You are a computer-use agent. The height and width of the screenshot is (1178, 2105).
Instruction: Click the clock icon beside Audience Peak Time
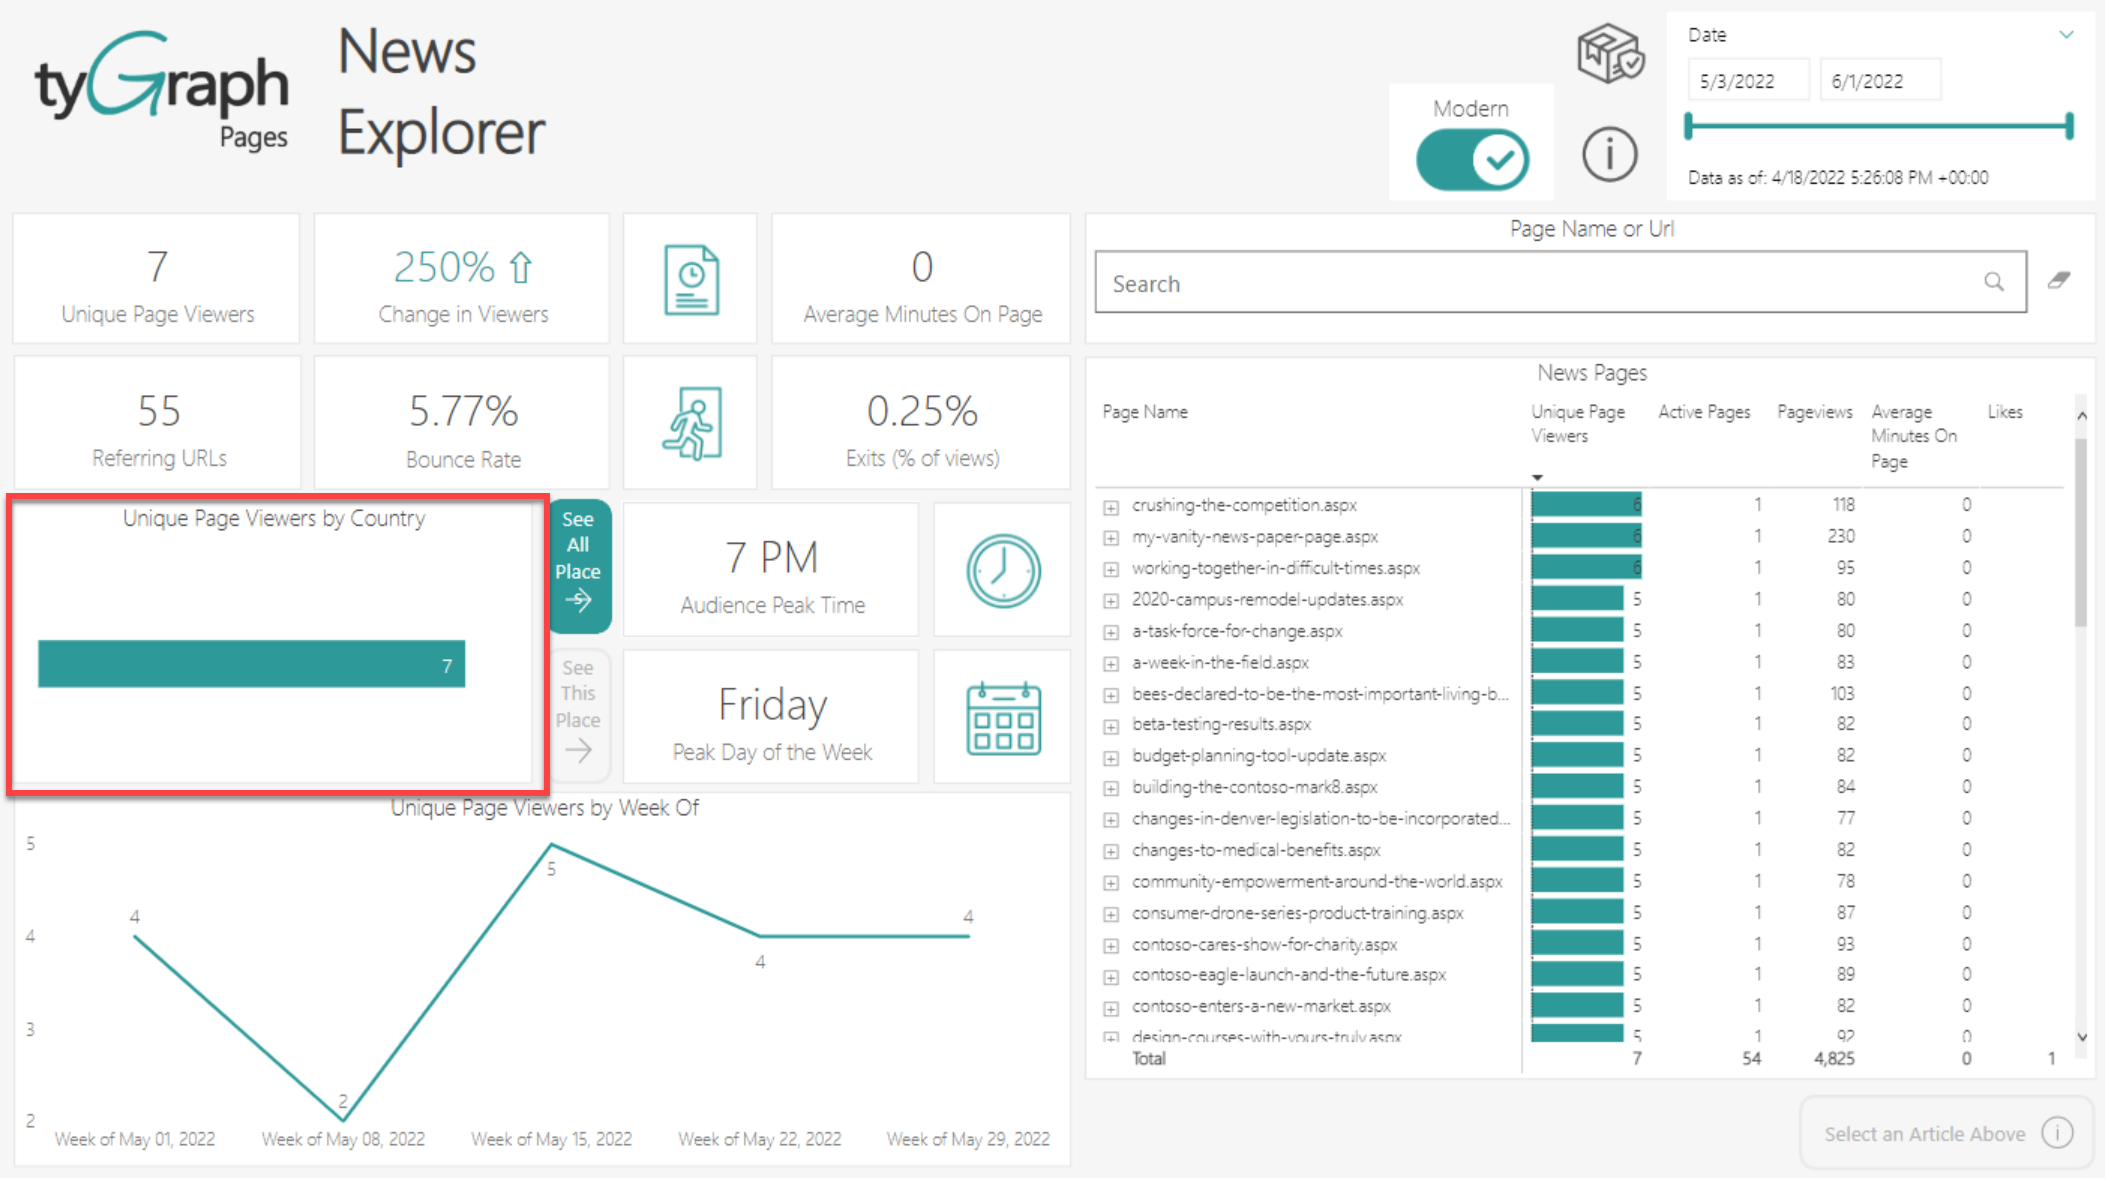1003,571
